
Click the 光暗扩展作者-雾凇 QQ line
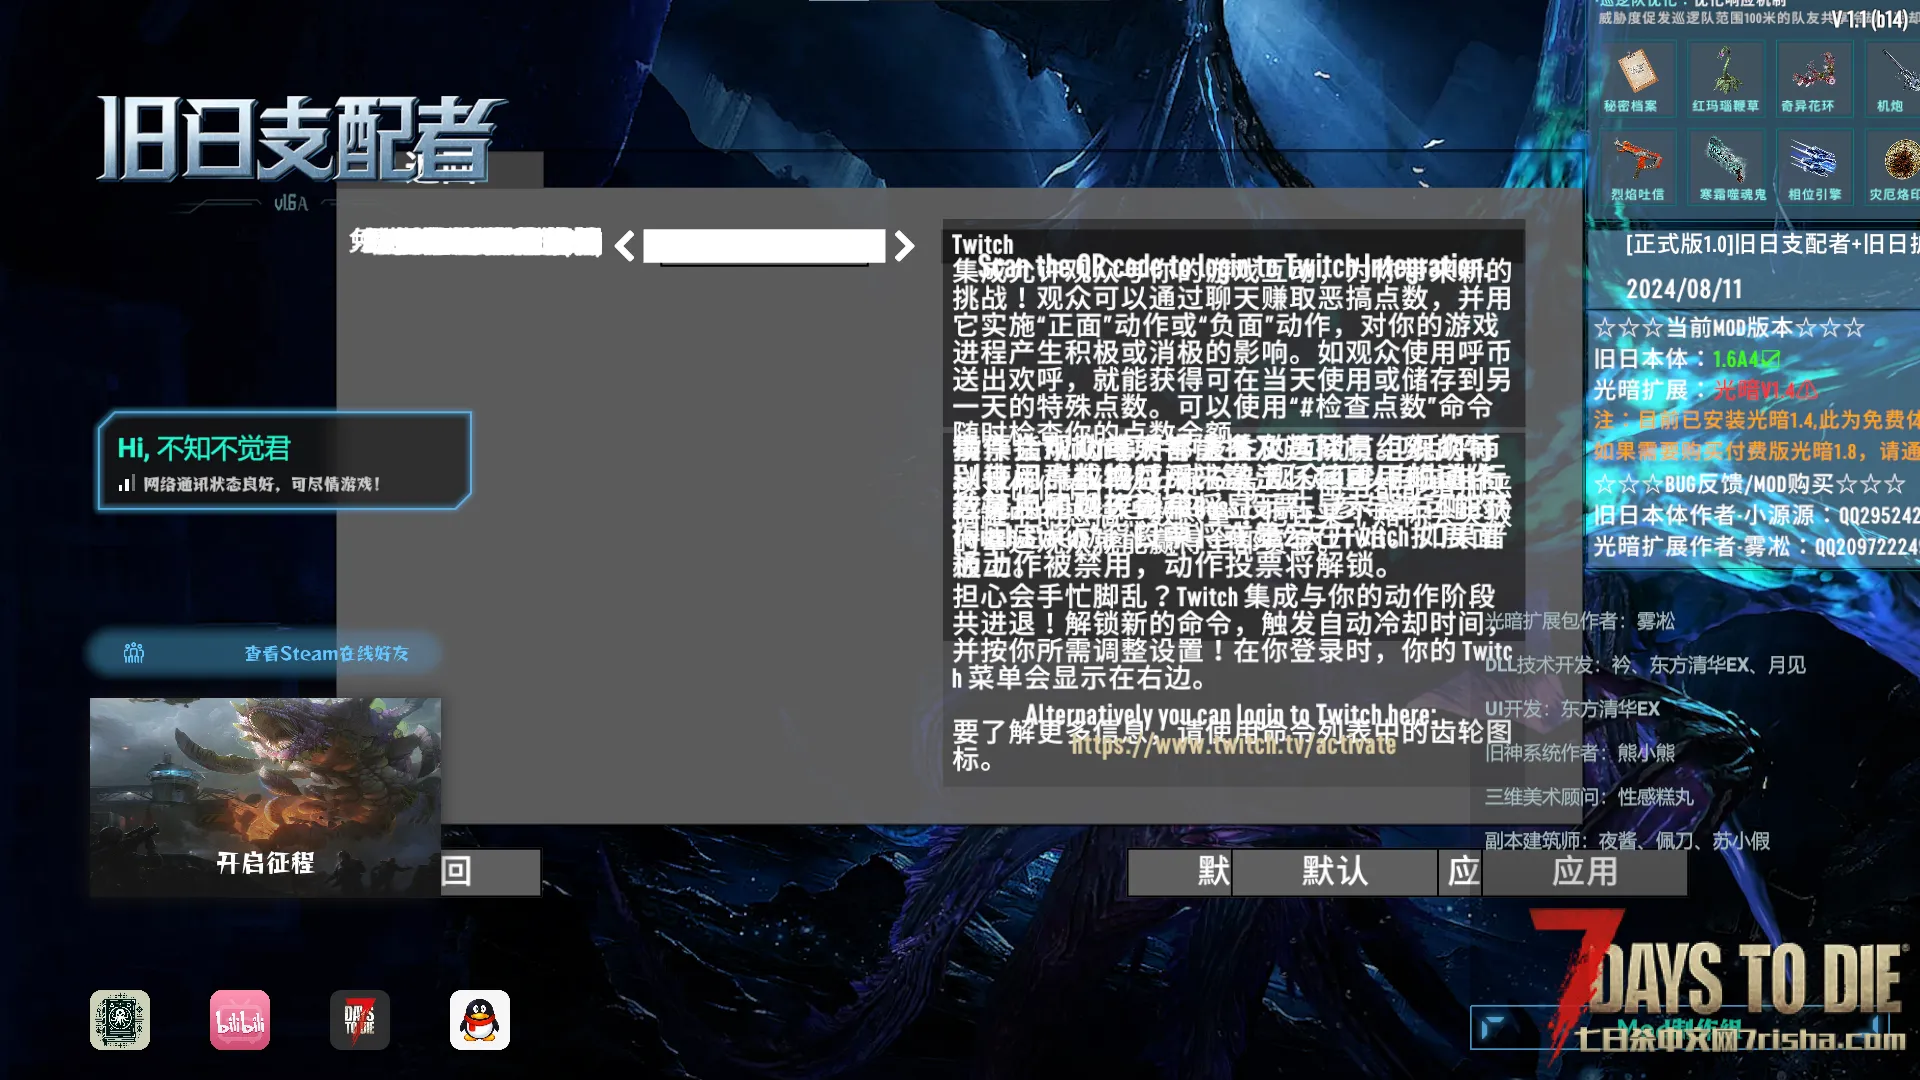(x=1757, y=546)
